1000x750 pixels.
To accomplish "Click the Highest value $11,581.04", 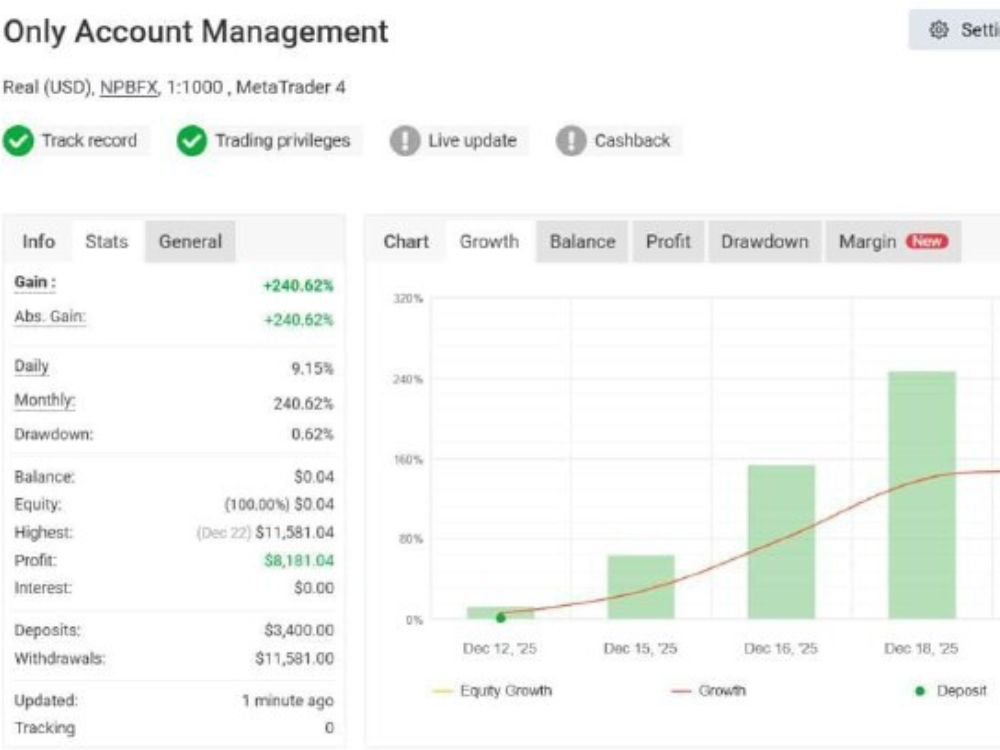I will coord(294,533).
